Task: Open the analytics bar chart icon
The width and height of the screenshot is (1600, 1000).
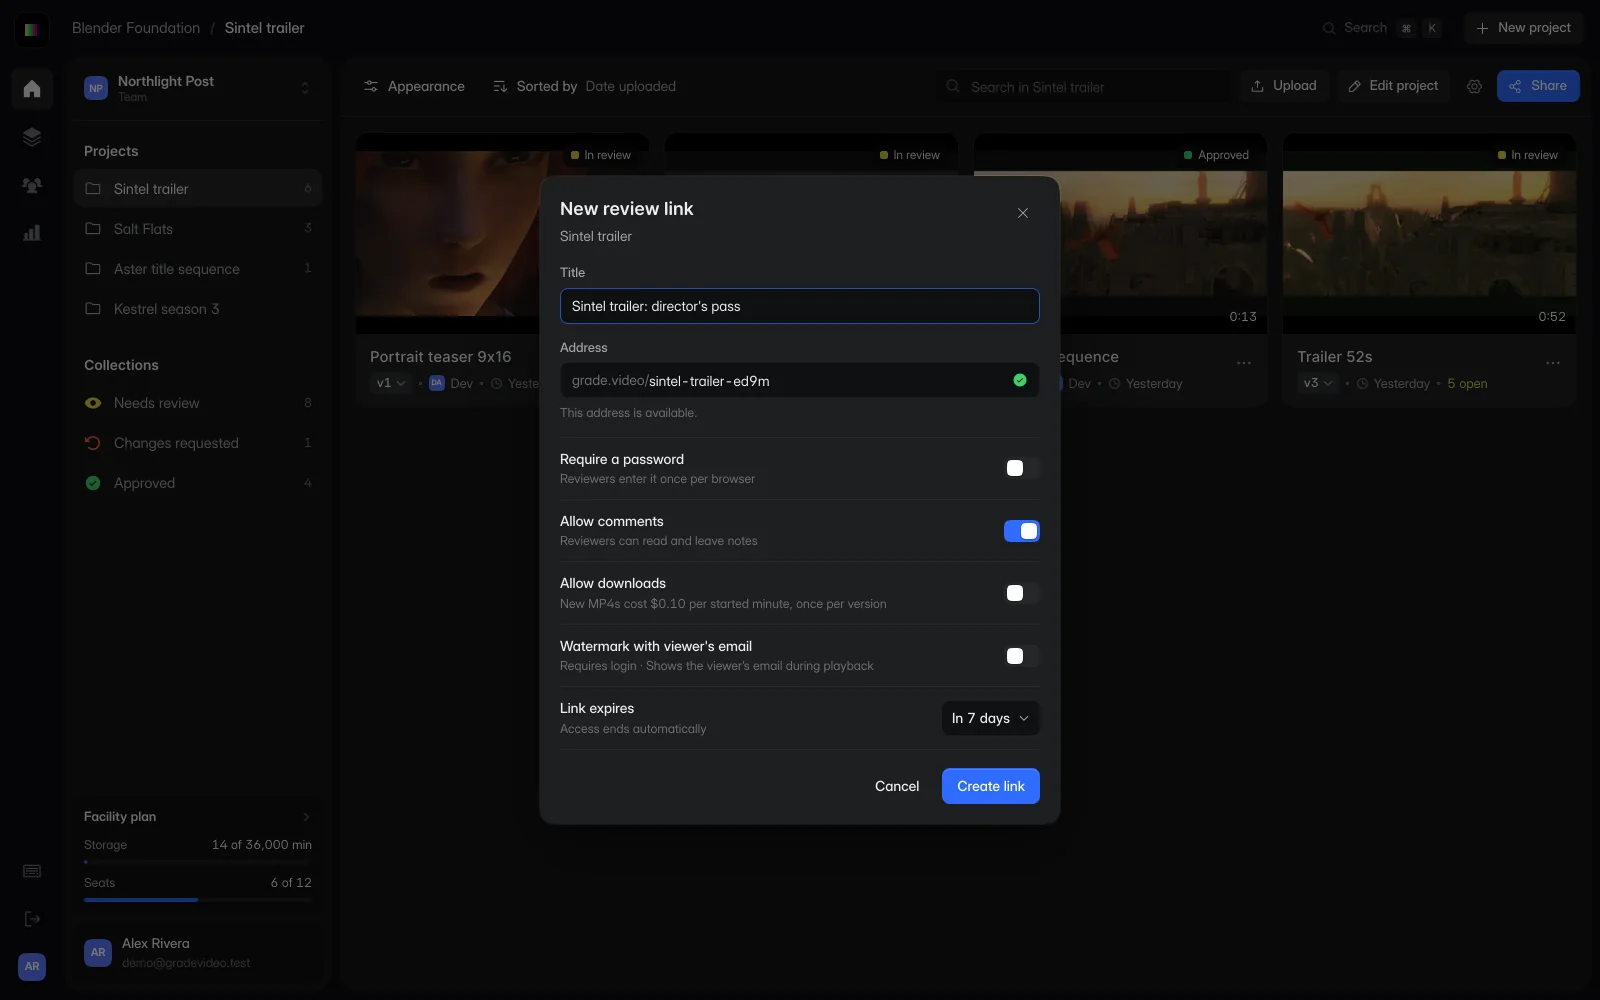Action: [32, 233]
